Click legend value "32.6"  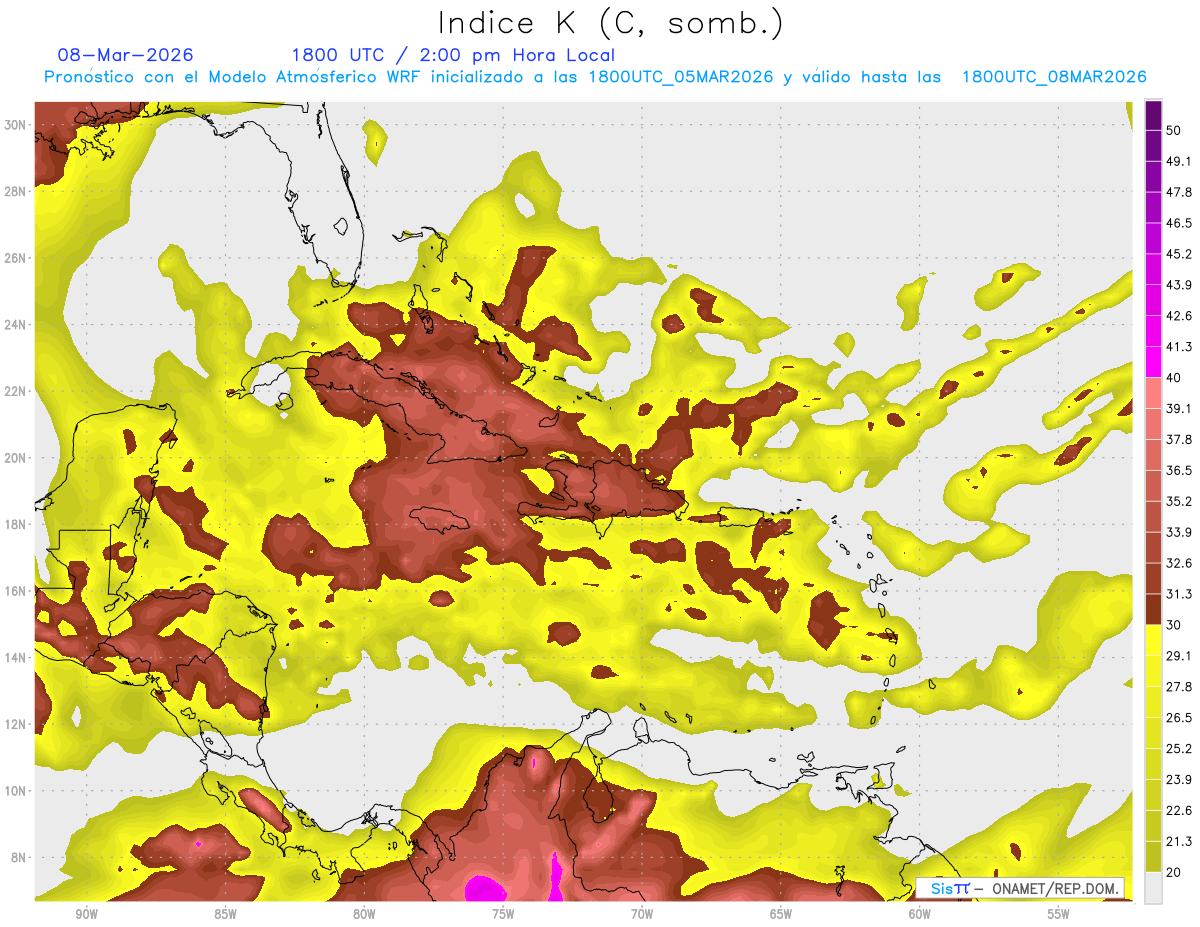1179,563
